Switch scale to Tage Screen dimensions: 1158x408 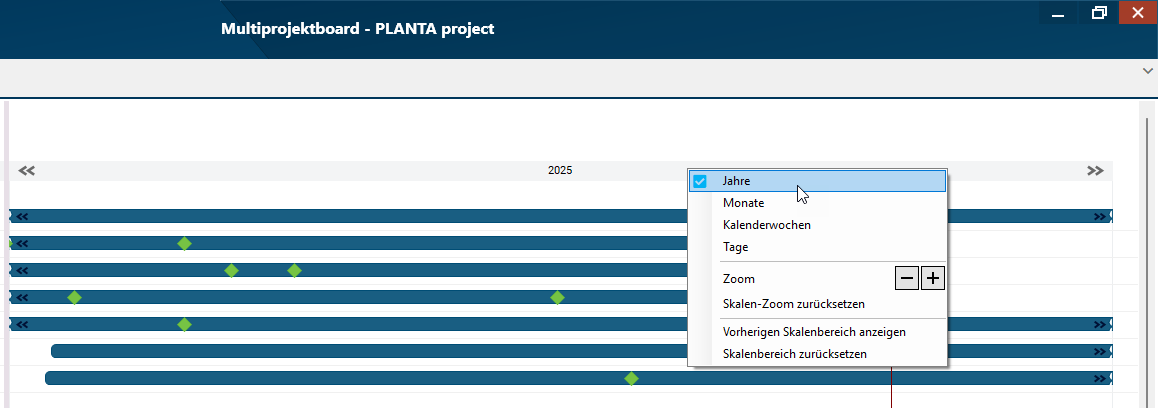click(x=735, y=247)
